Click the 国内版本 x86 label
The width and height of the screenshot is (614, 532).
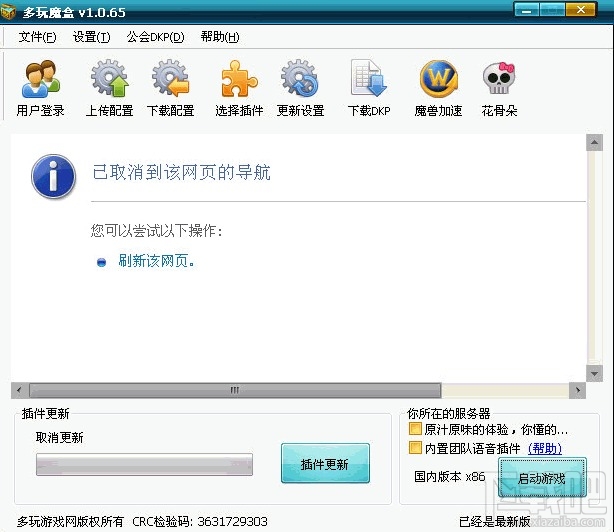pyautogui.click(x=450, y=476)
